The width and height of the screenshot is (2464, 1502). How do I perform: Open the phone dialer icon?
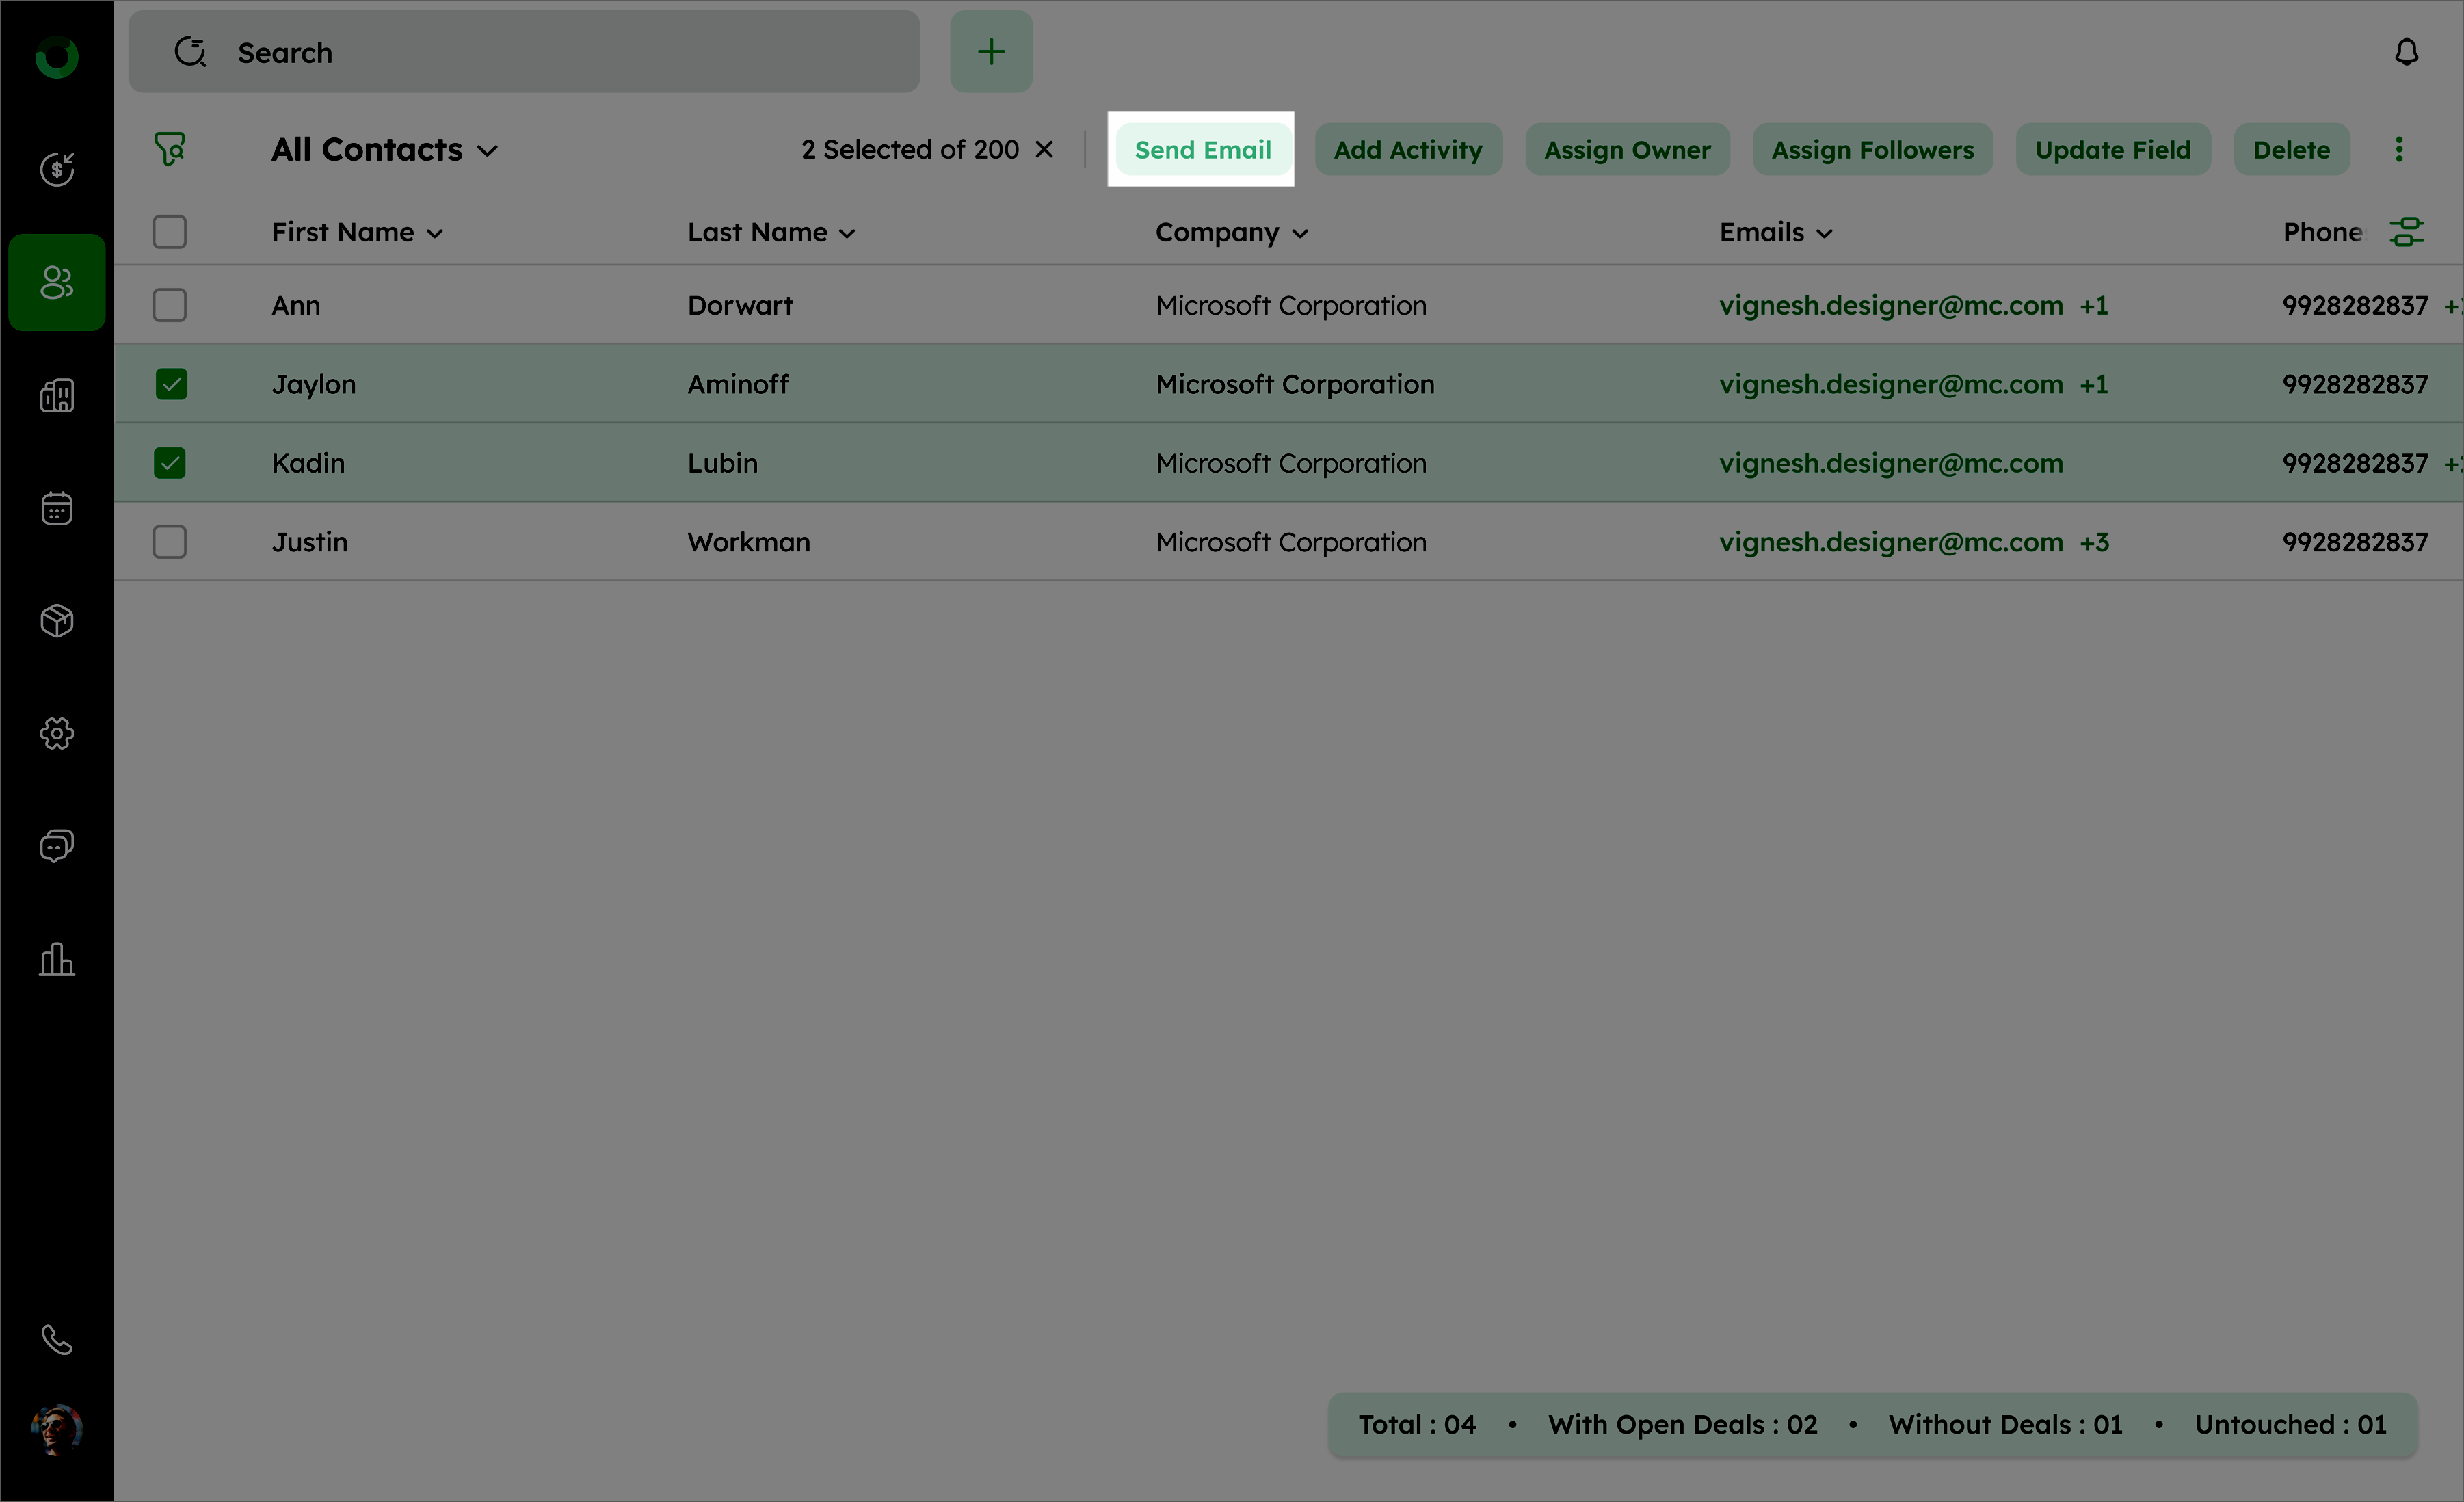coord(57,1339)
